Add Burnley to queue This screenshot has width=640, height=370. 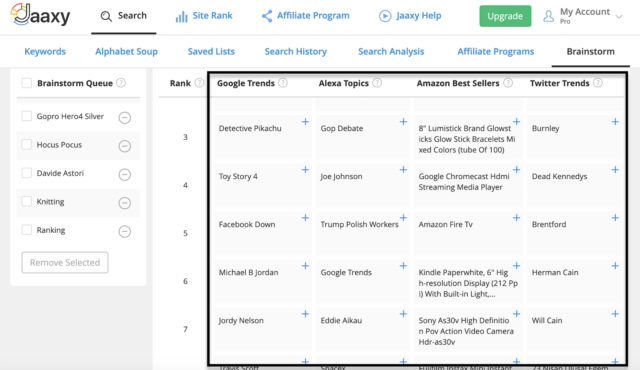pyautogui.click(x=615, y=122)
